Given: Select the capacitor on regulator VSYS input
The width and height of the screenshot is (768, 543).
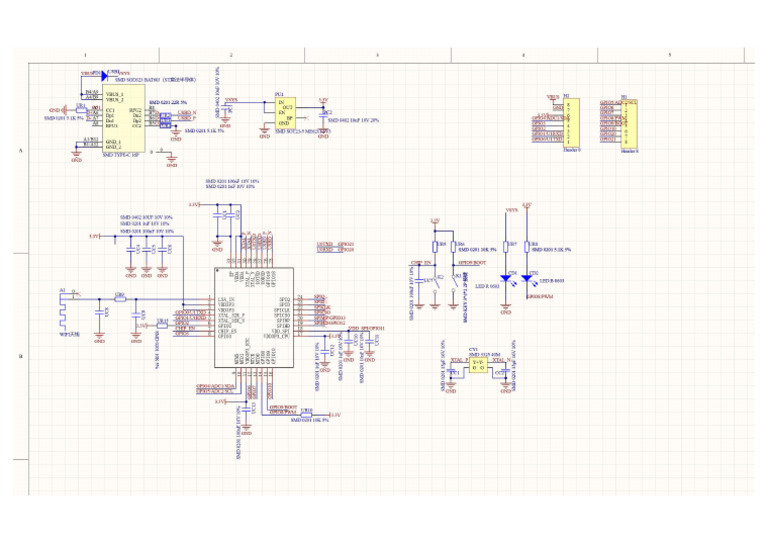Looking at the screenshot, I should [x=226, y=109].
